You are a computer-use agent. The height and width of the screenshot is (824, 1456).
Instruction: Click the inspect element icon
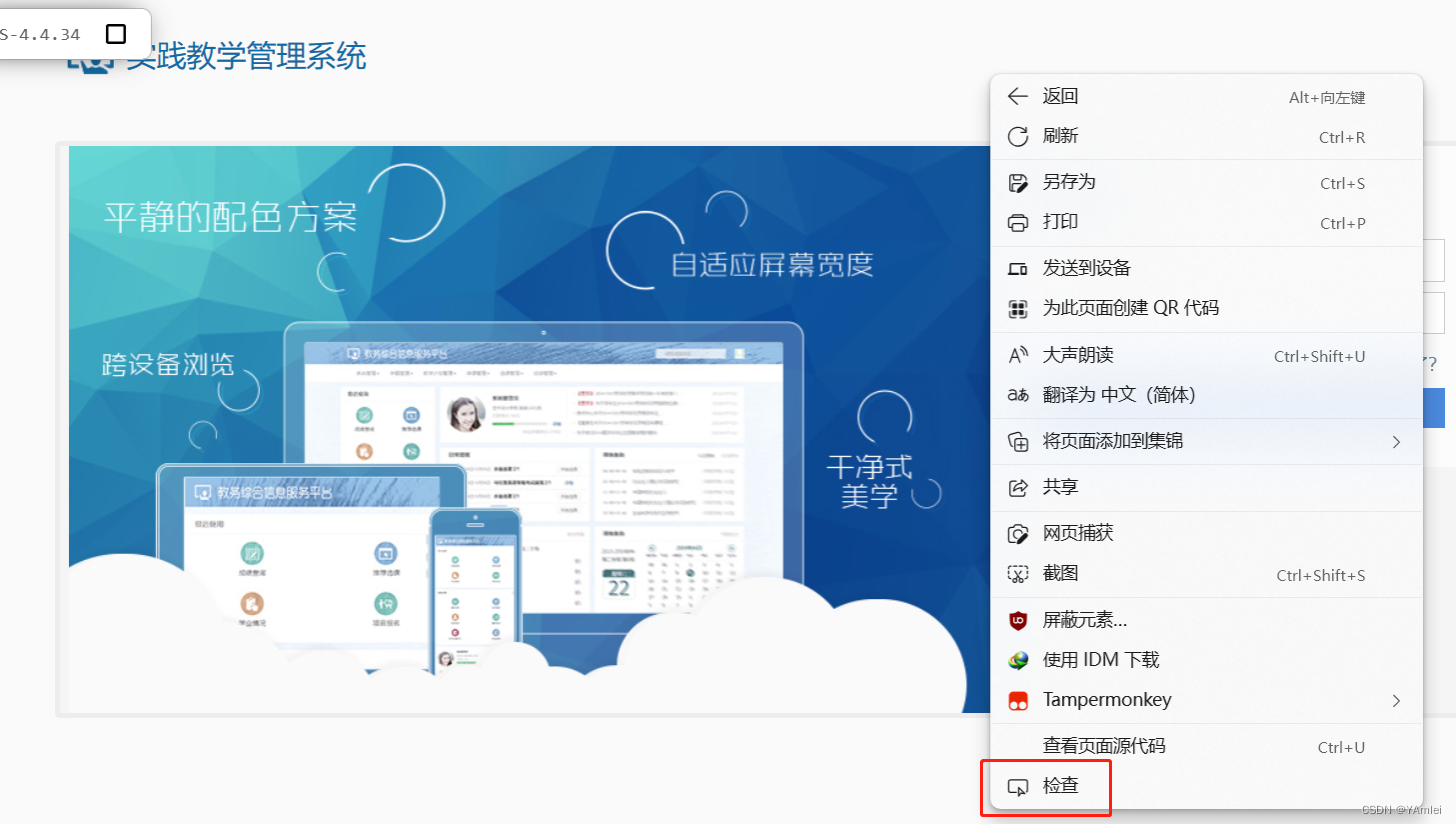pos(1018,787)
